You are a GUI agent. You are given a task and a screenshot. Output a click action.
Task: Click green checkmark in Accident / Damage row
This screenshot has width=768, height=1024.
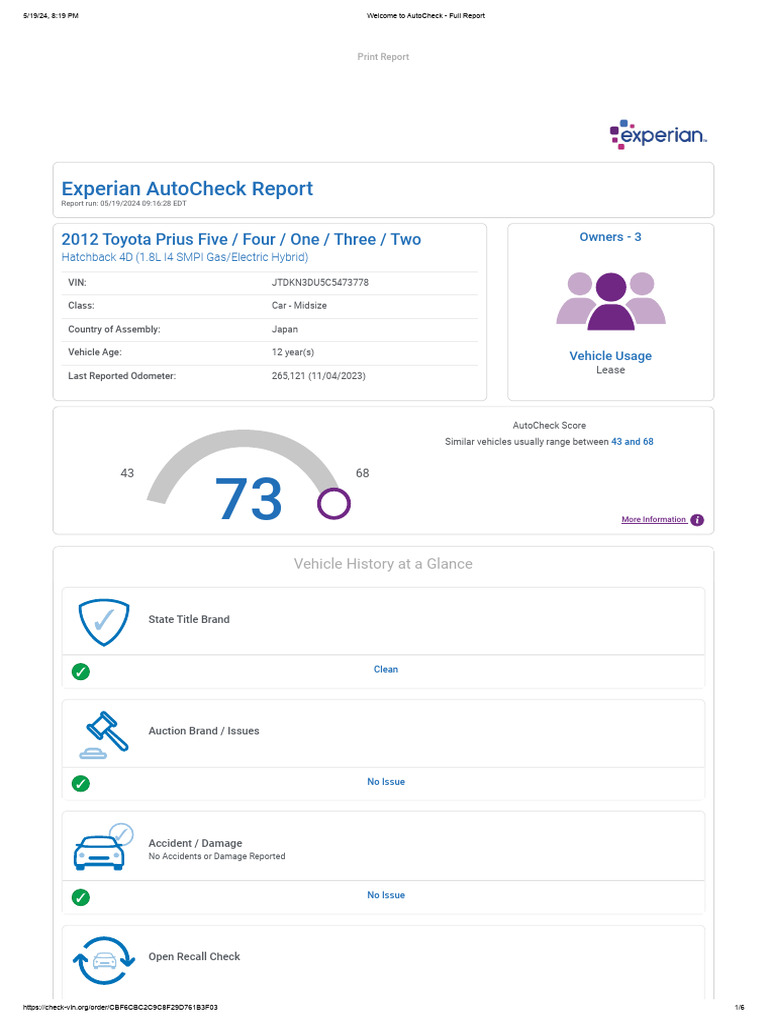click(81, 897)
